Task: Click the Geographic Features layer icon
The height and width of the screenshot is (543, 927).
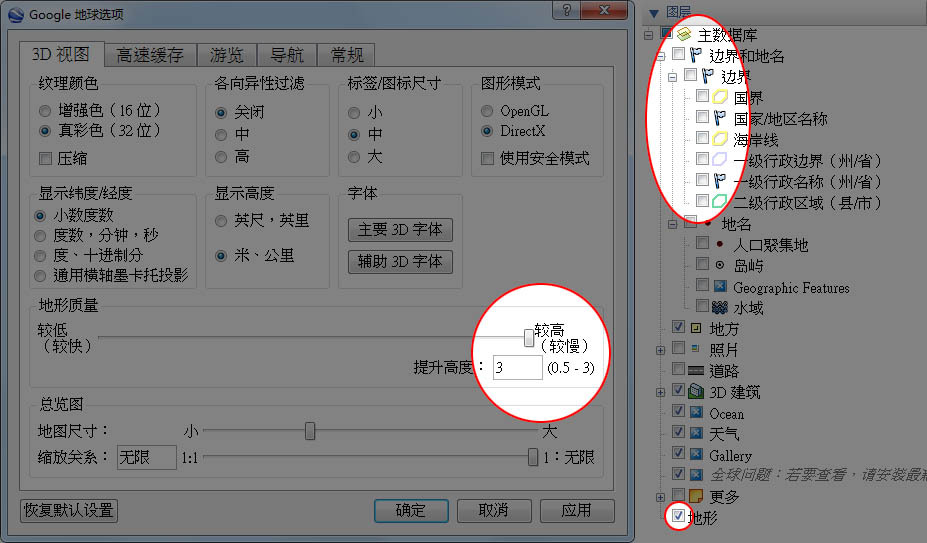Action: pos(719,286)
